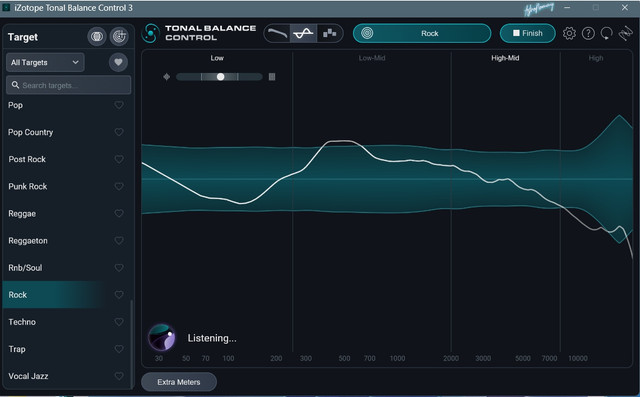Select the broad curve view mode
Viewport: 640px width, 397px height.
[x=277, y=33]
